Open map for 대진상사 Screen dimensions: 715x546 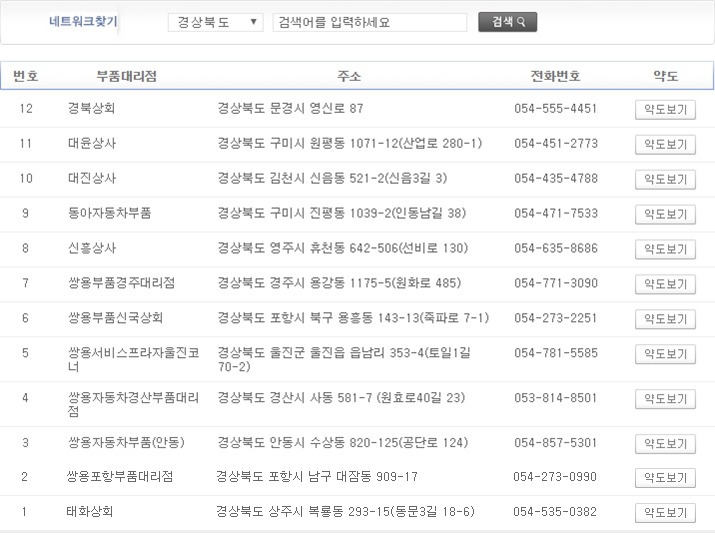(665, 179)
